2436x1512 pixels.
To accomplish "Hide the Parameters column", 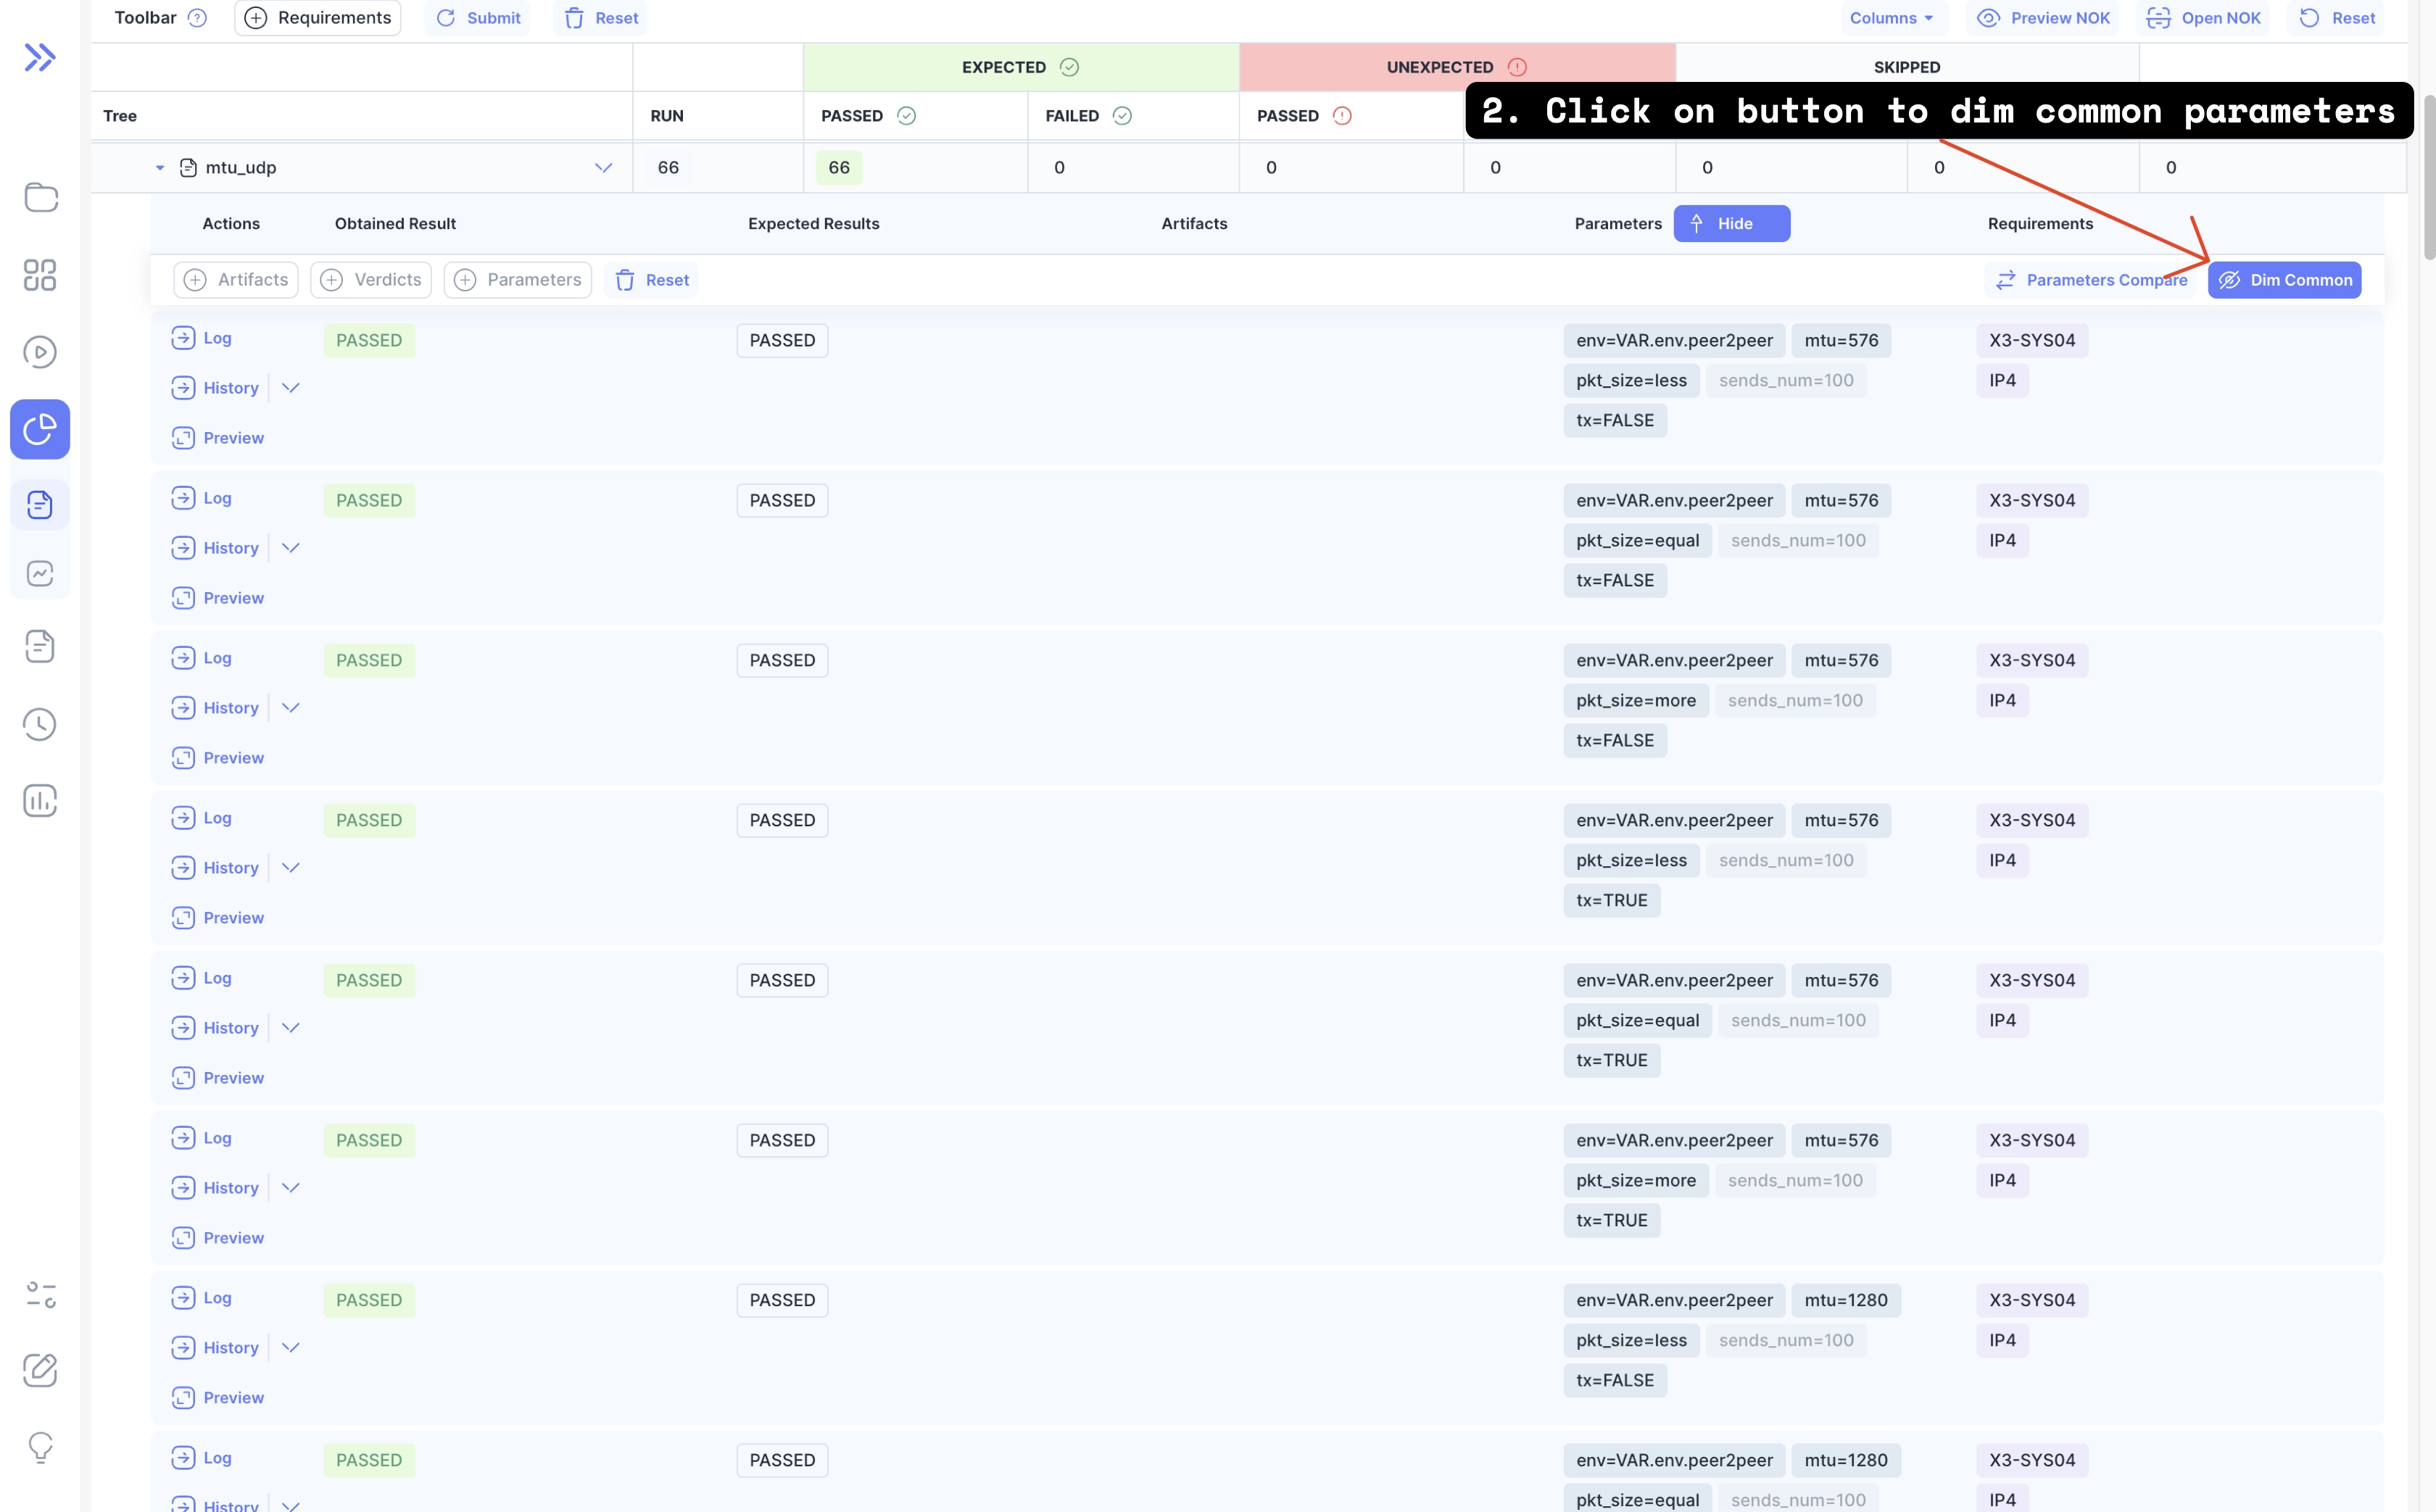I will pyautogui.click(x=1731, y=223).
